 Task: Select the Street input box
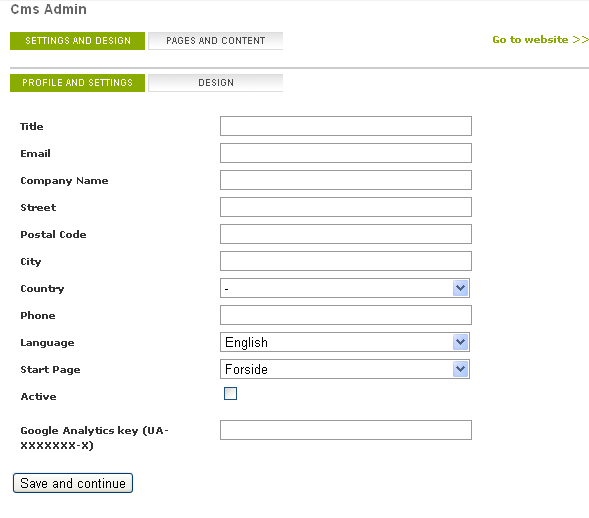click(346, 207)
